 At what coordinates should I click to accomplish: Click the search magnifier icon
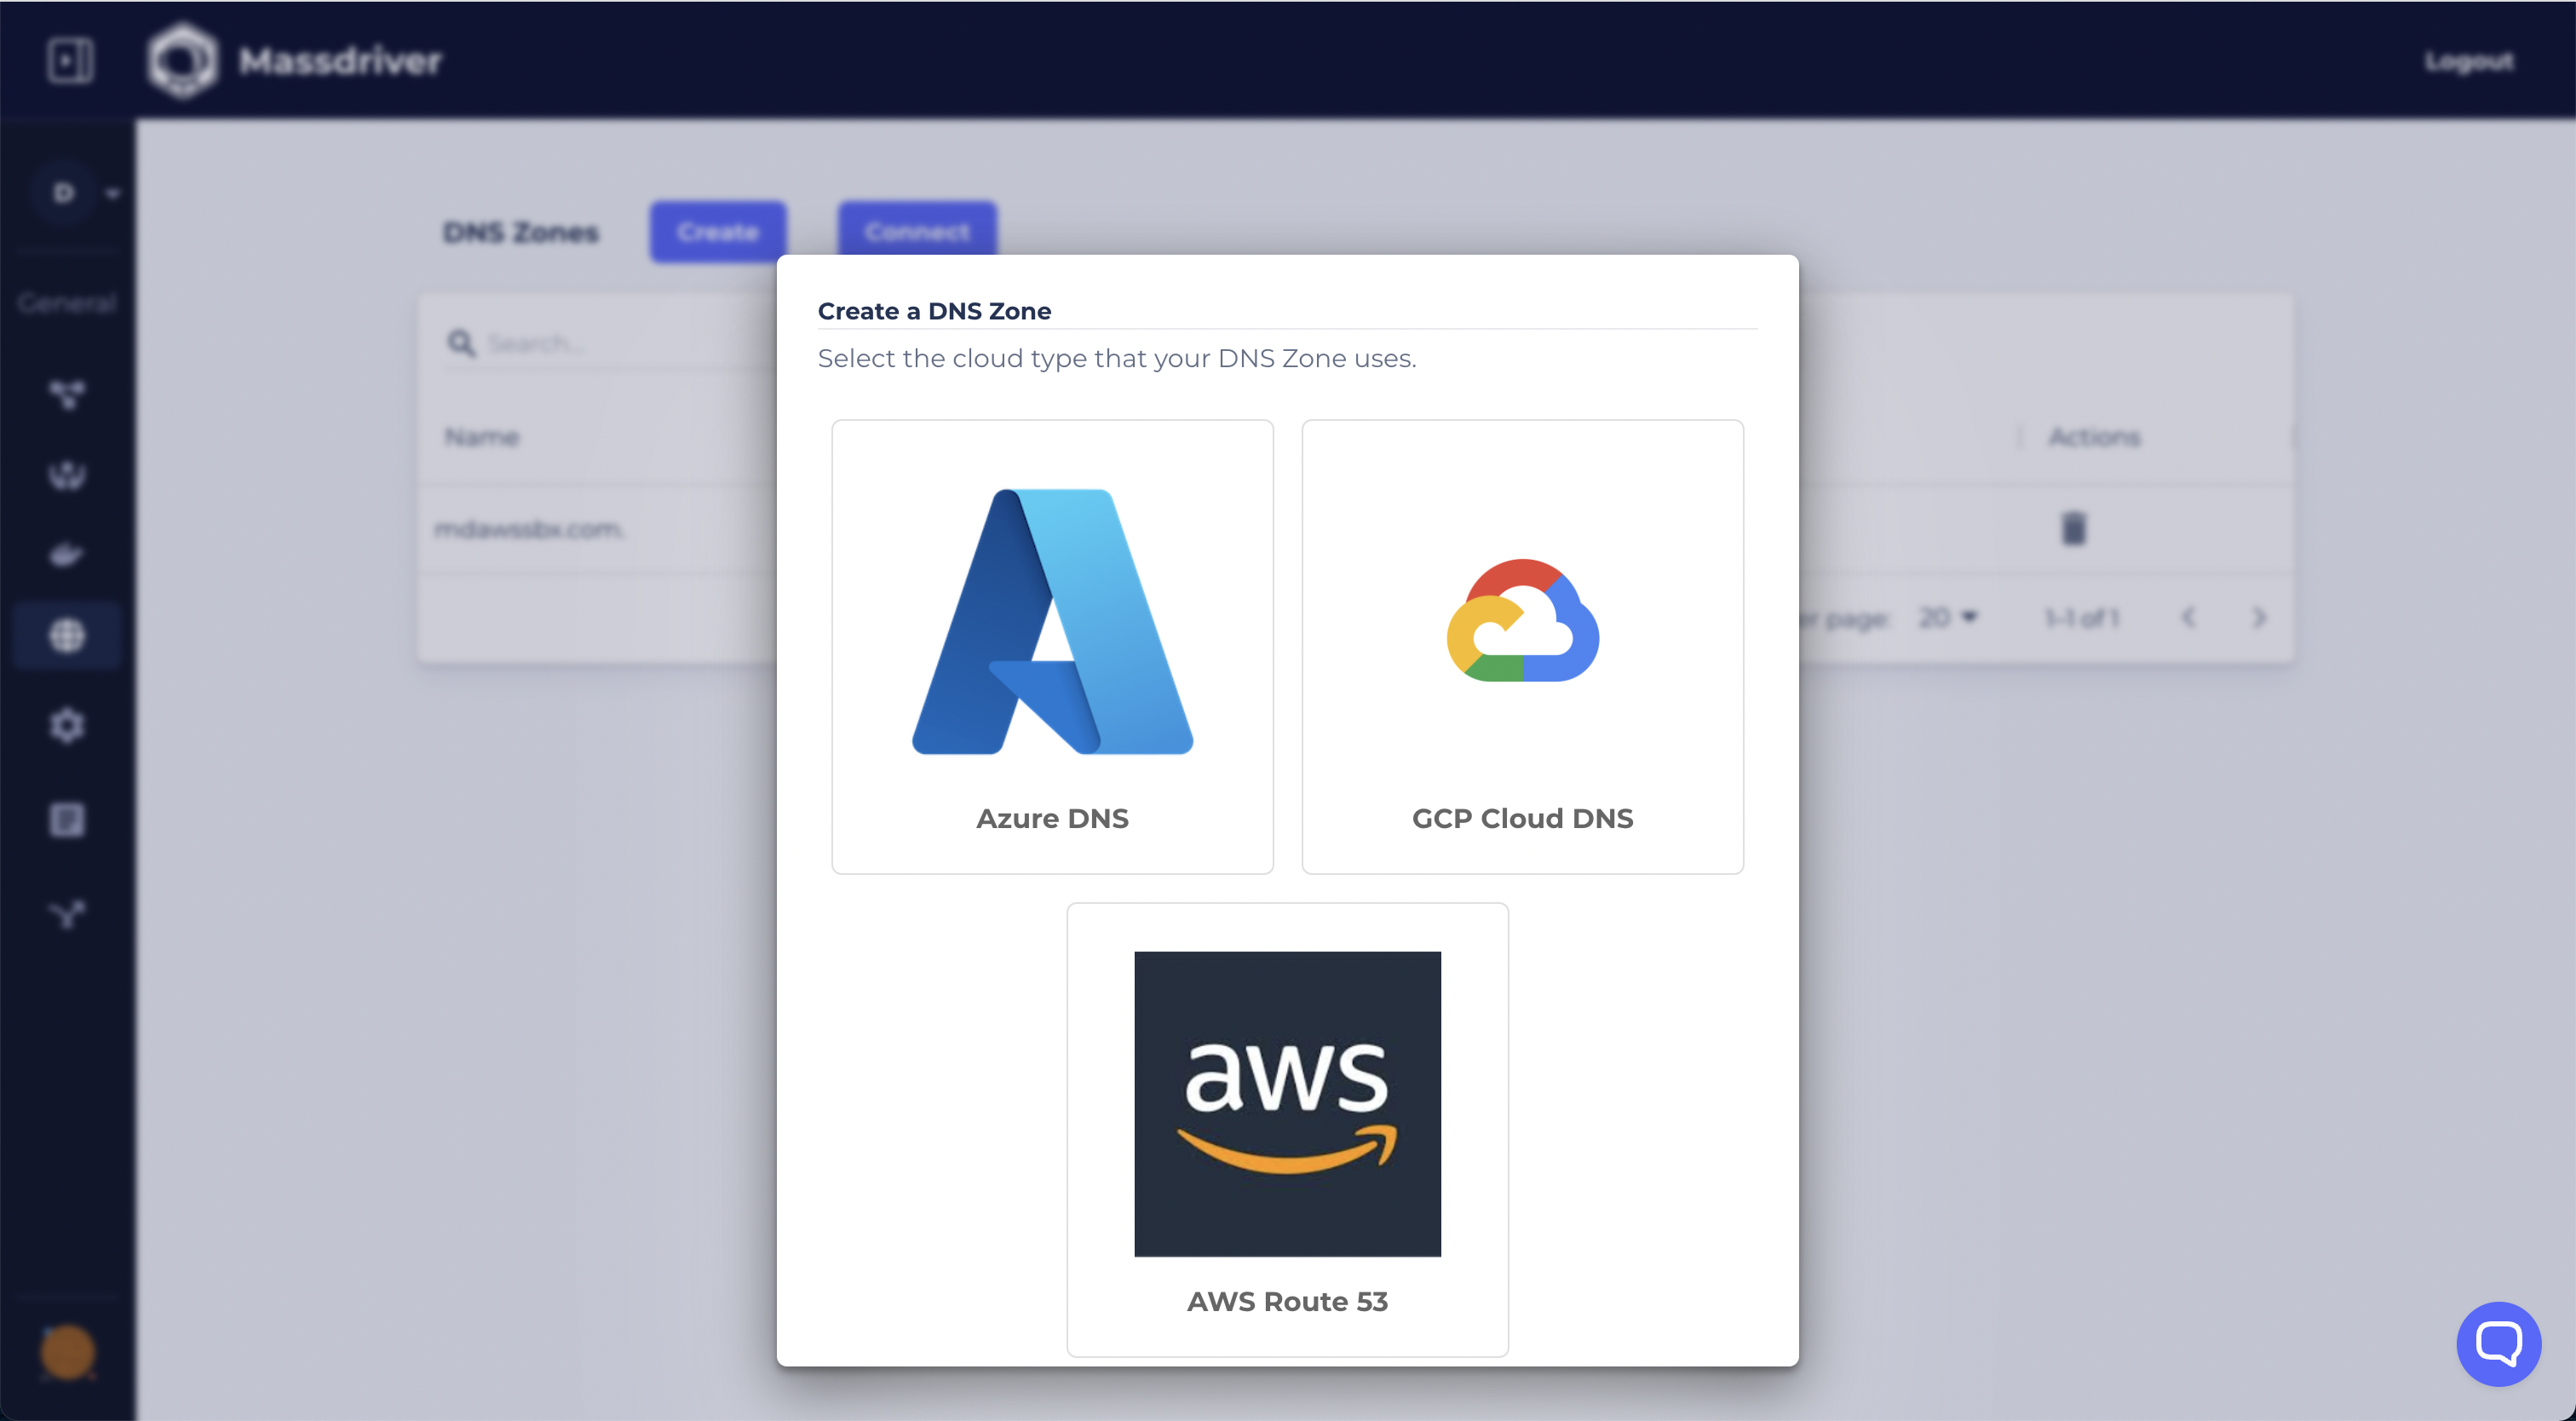(x=460, y=343)
